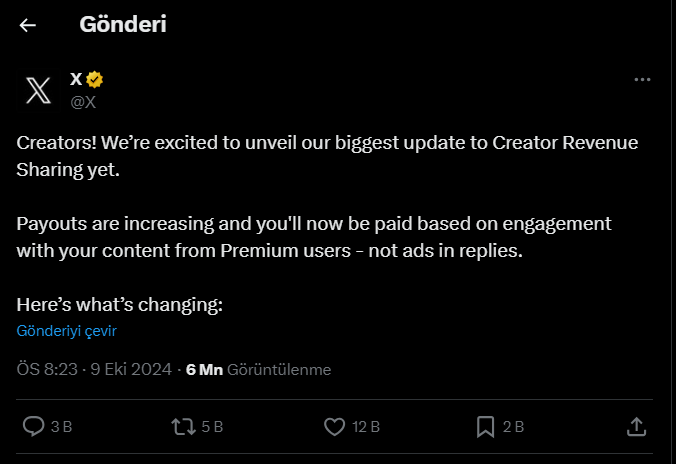Open the three-dot more options menu
This screenshot has height=464, width=676.
pos(643,80)
